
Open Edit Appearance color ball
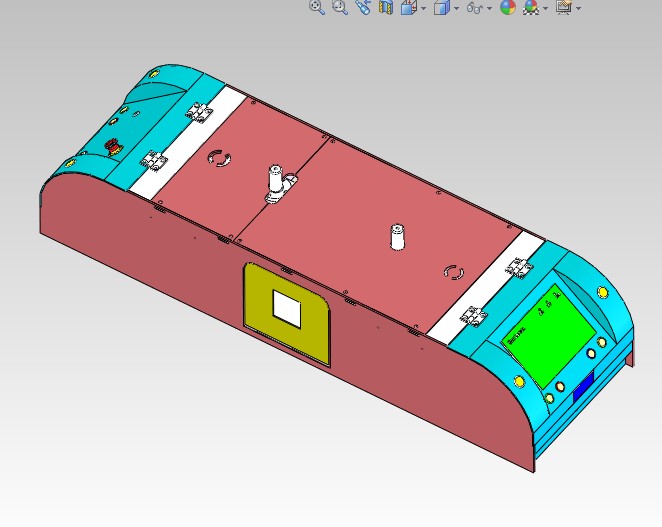508,7
